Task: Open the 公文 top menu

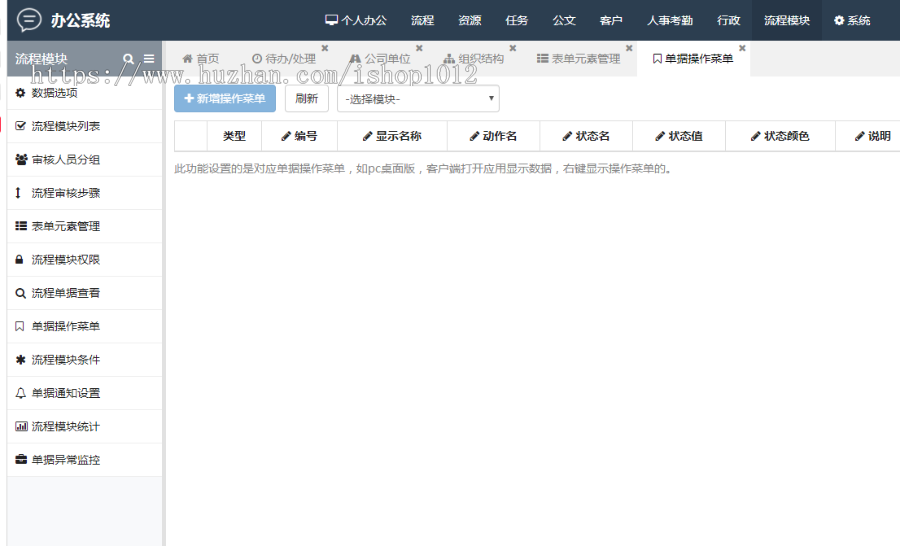Action: pos(564,20)
